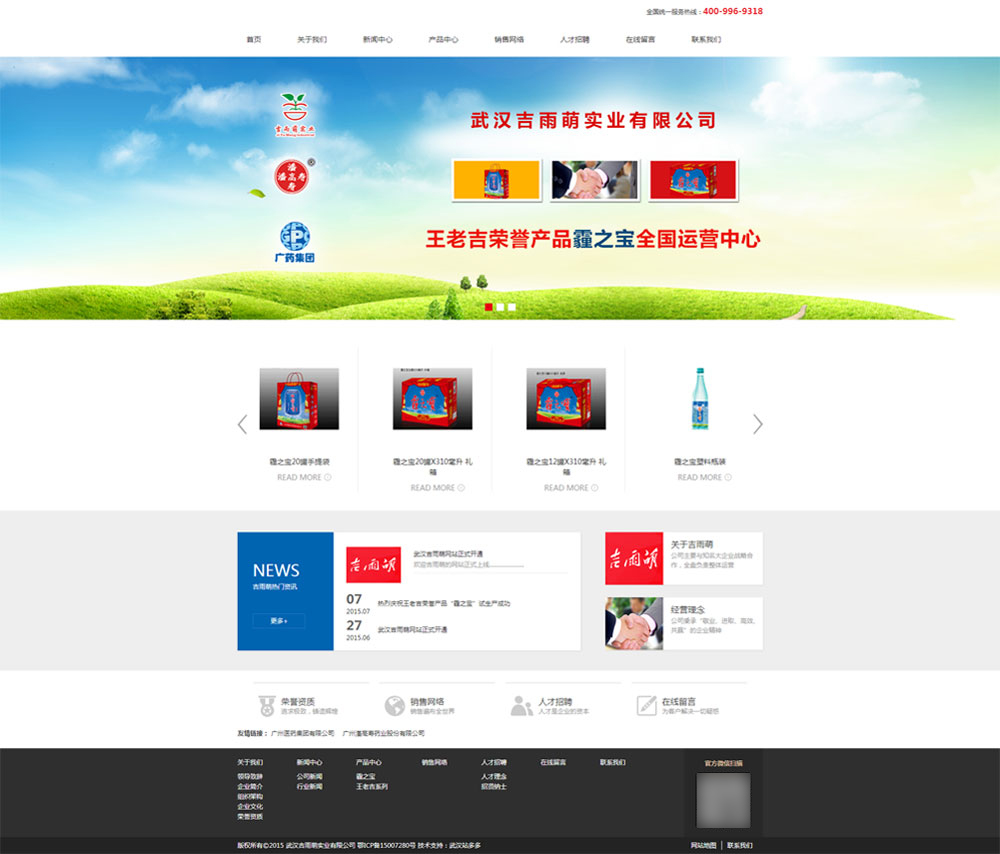Open the yellow gift bag banner thumbnail

[496, 180]
